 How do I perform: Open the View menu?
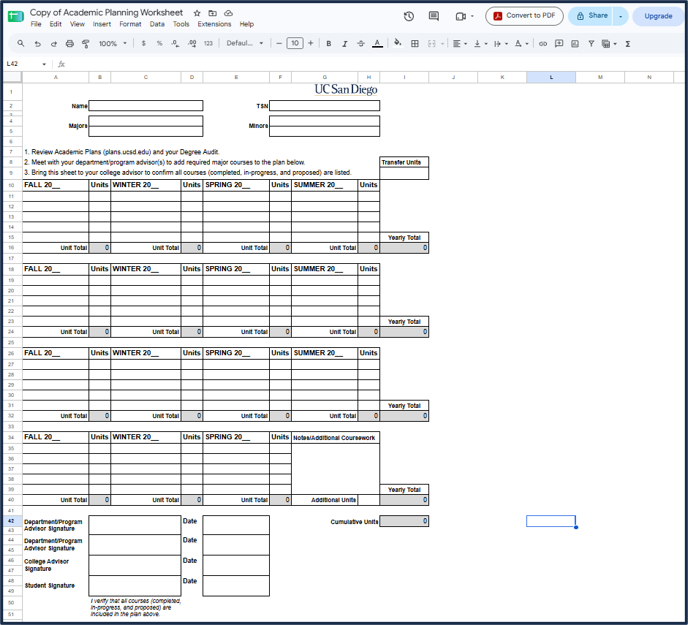pyautogui.click(x=77, y=24)
